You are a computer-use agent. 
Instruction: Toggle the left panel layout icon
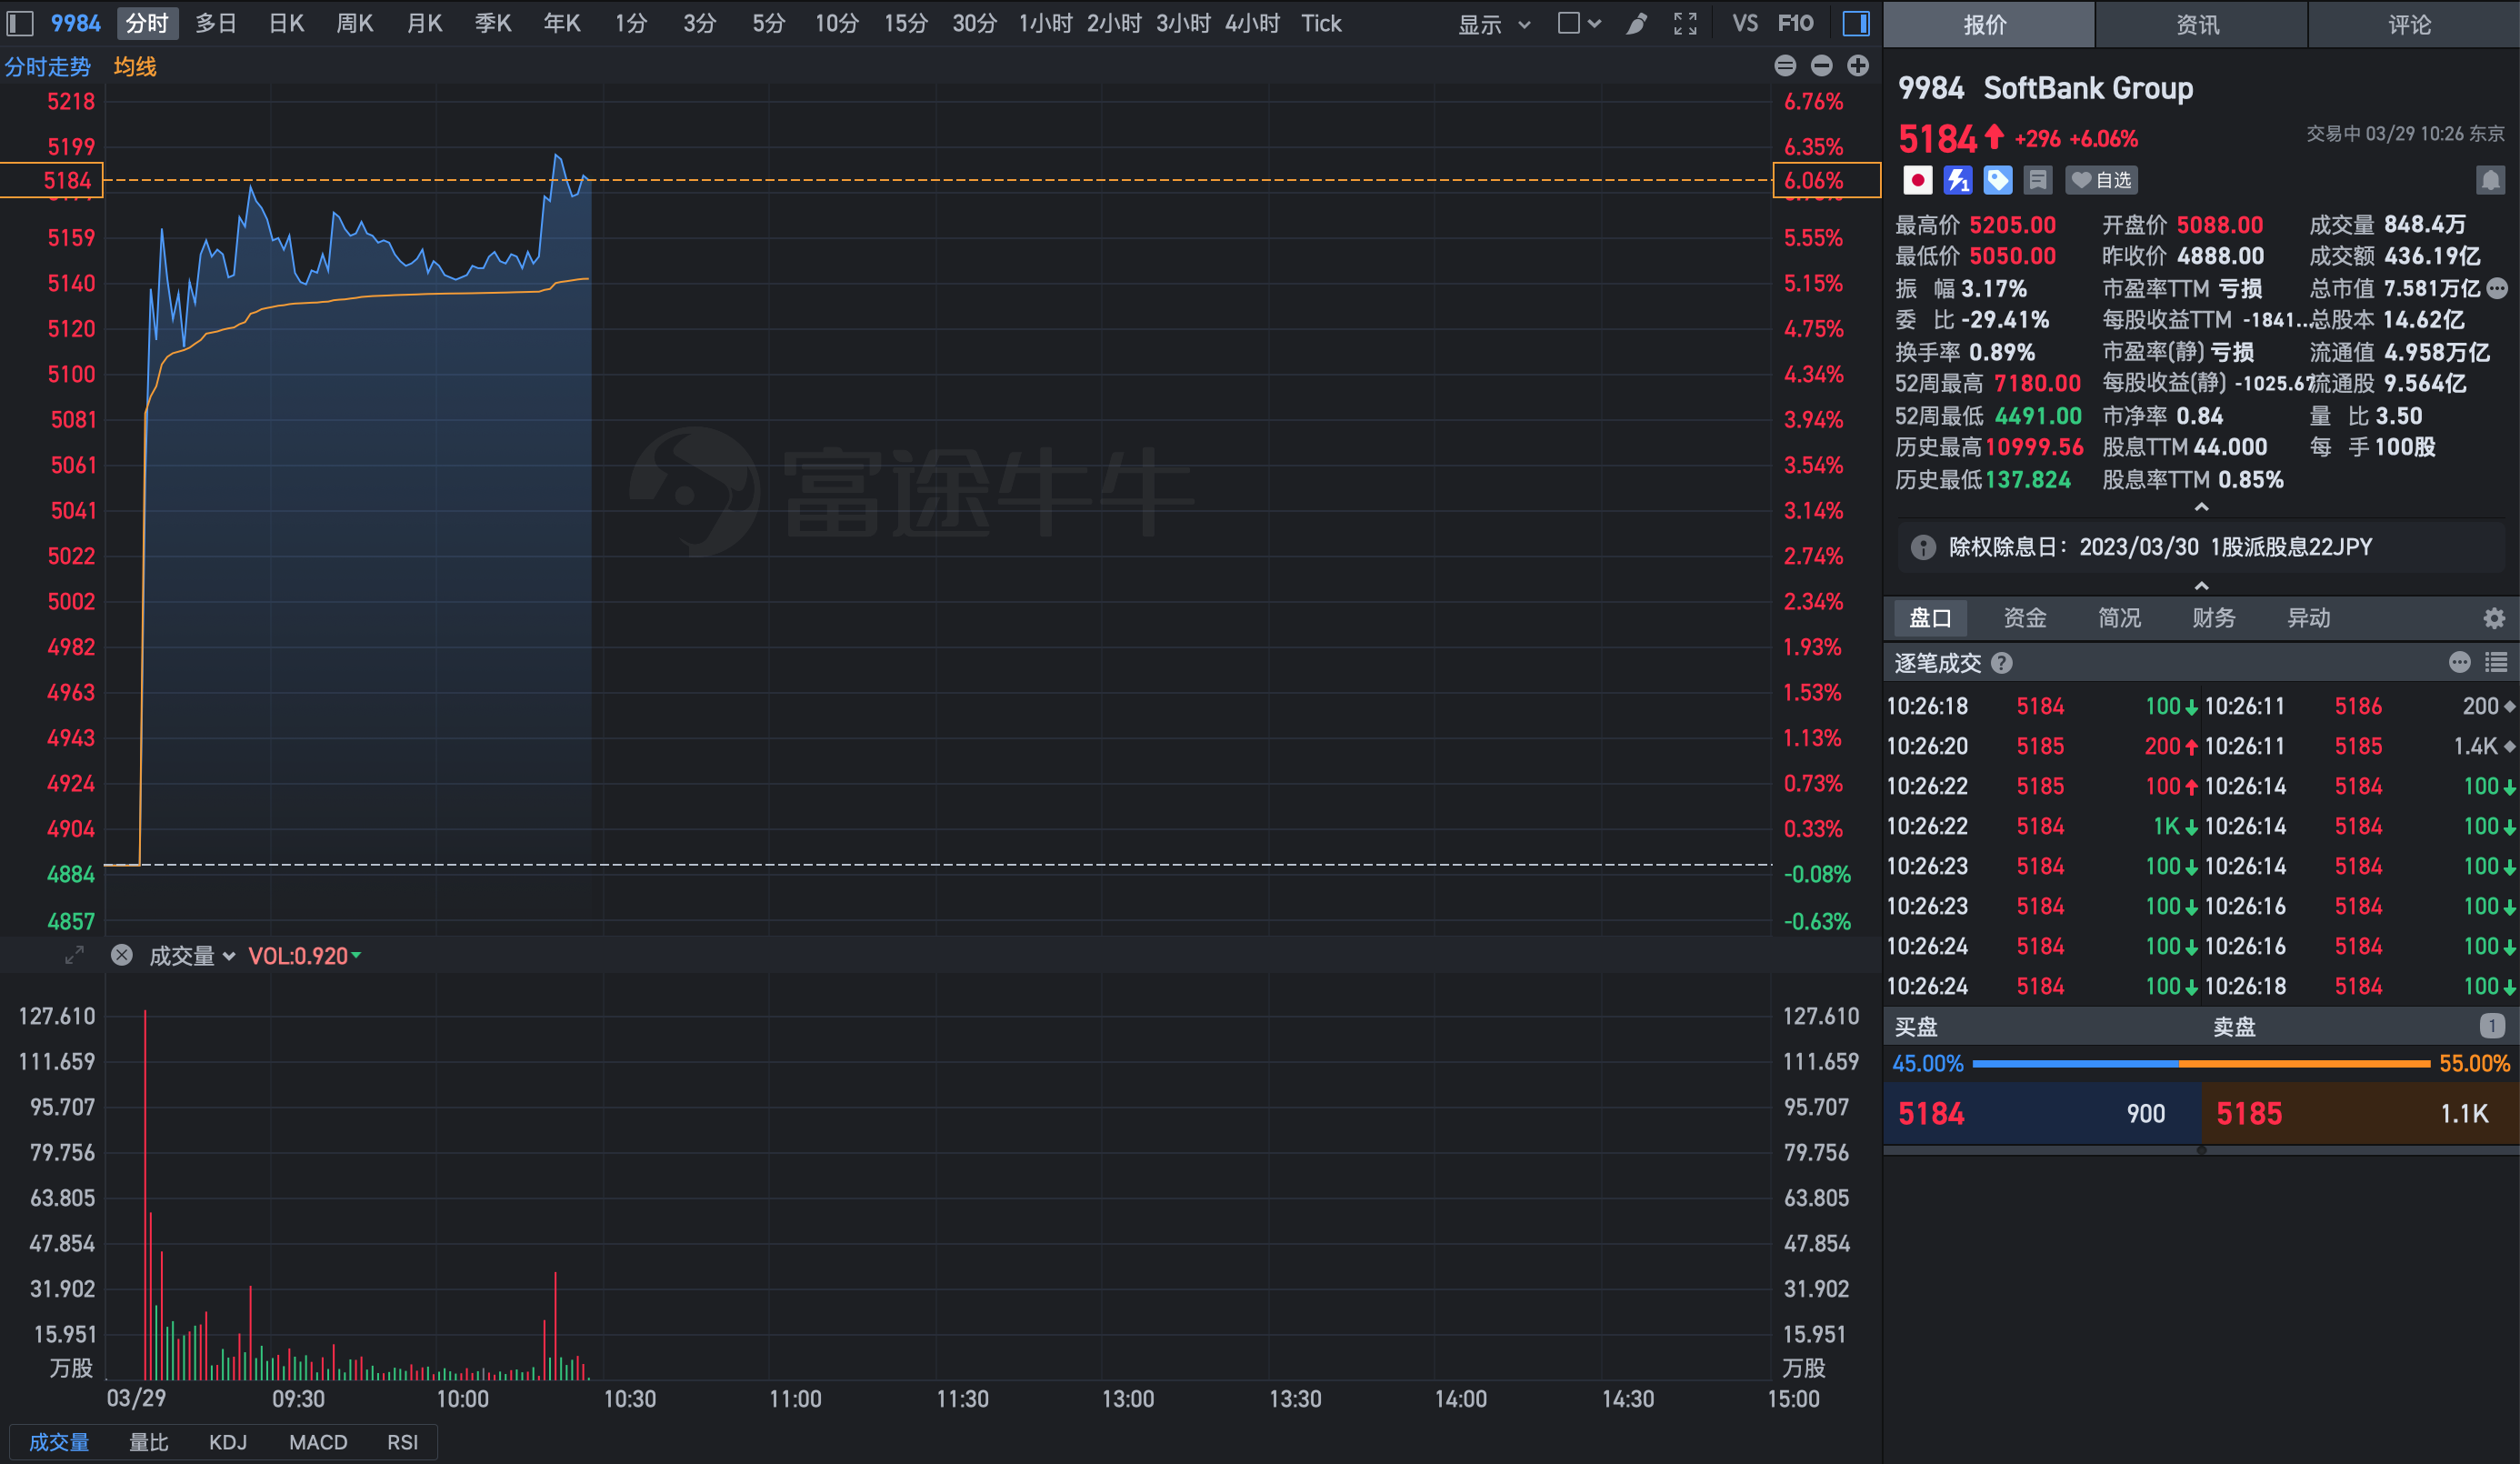coord(20,24)
